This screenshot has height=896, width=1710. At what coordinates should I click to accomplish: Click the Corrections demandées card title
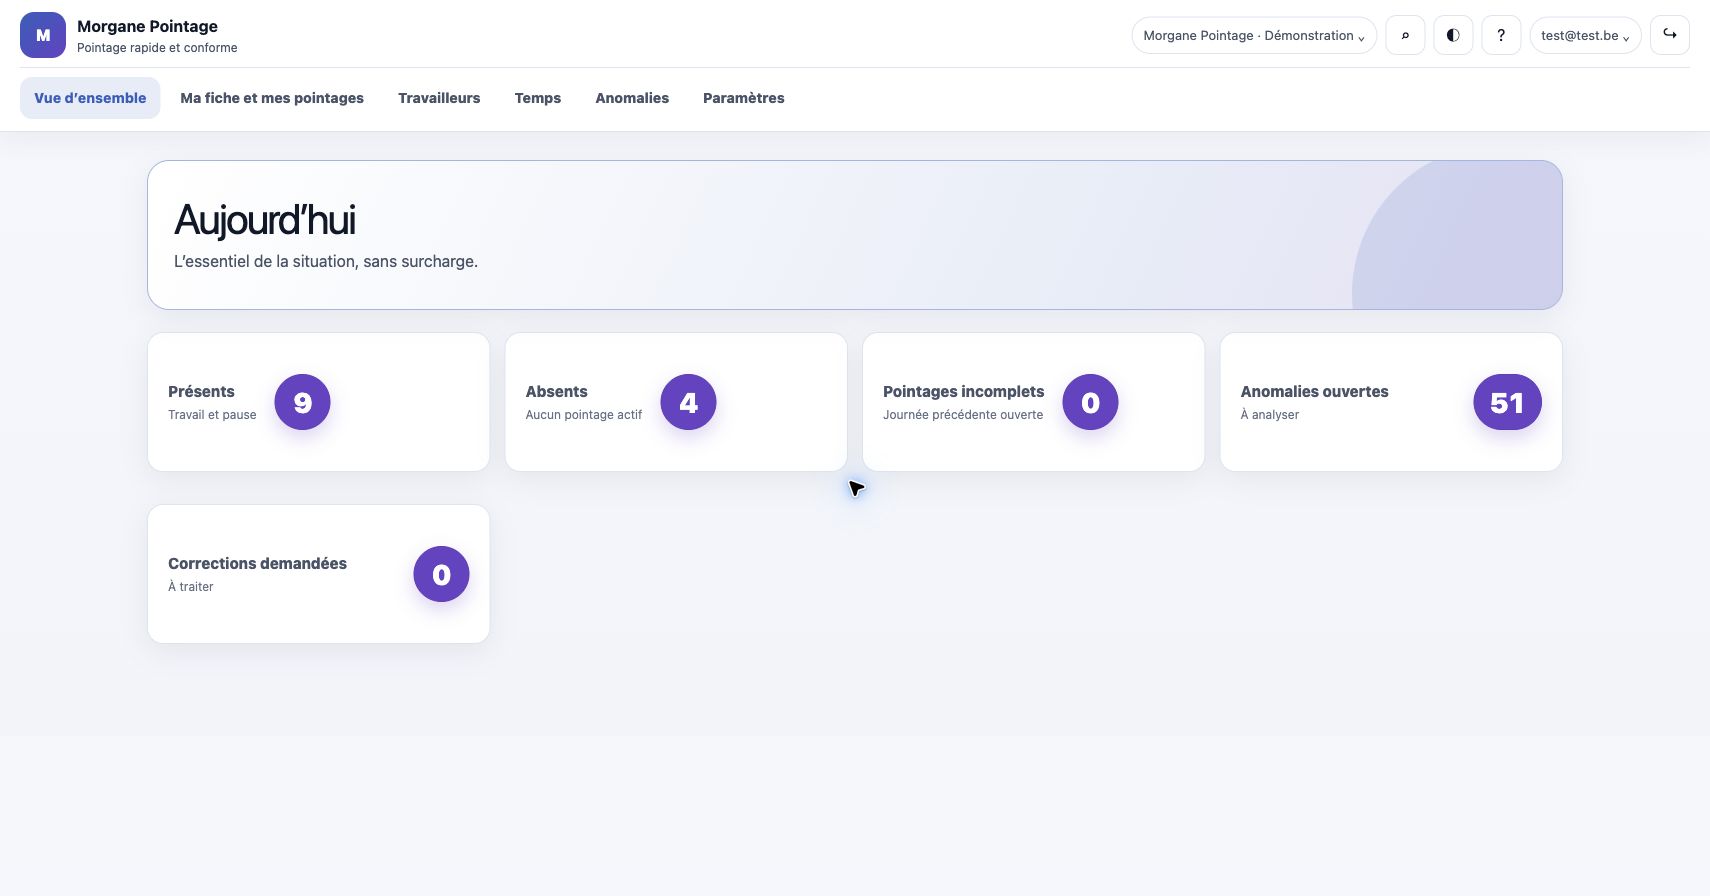(x=257, y=564)
